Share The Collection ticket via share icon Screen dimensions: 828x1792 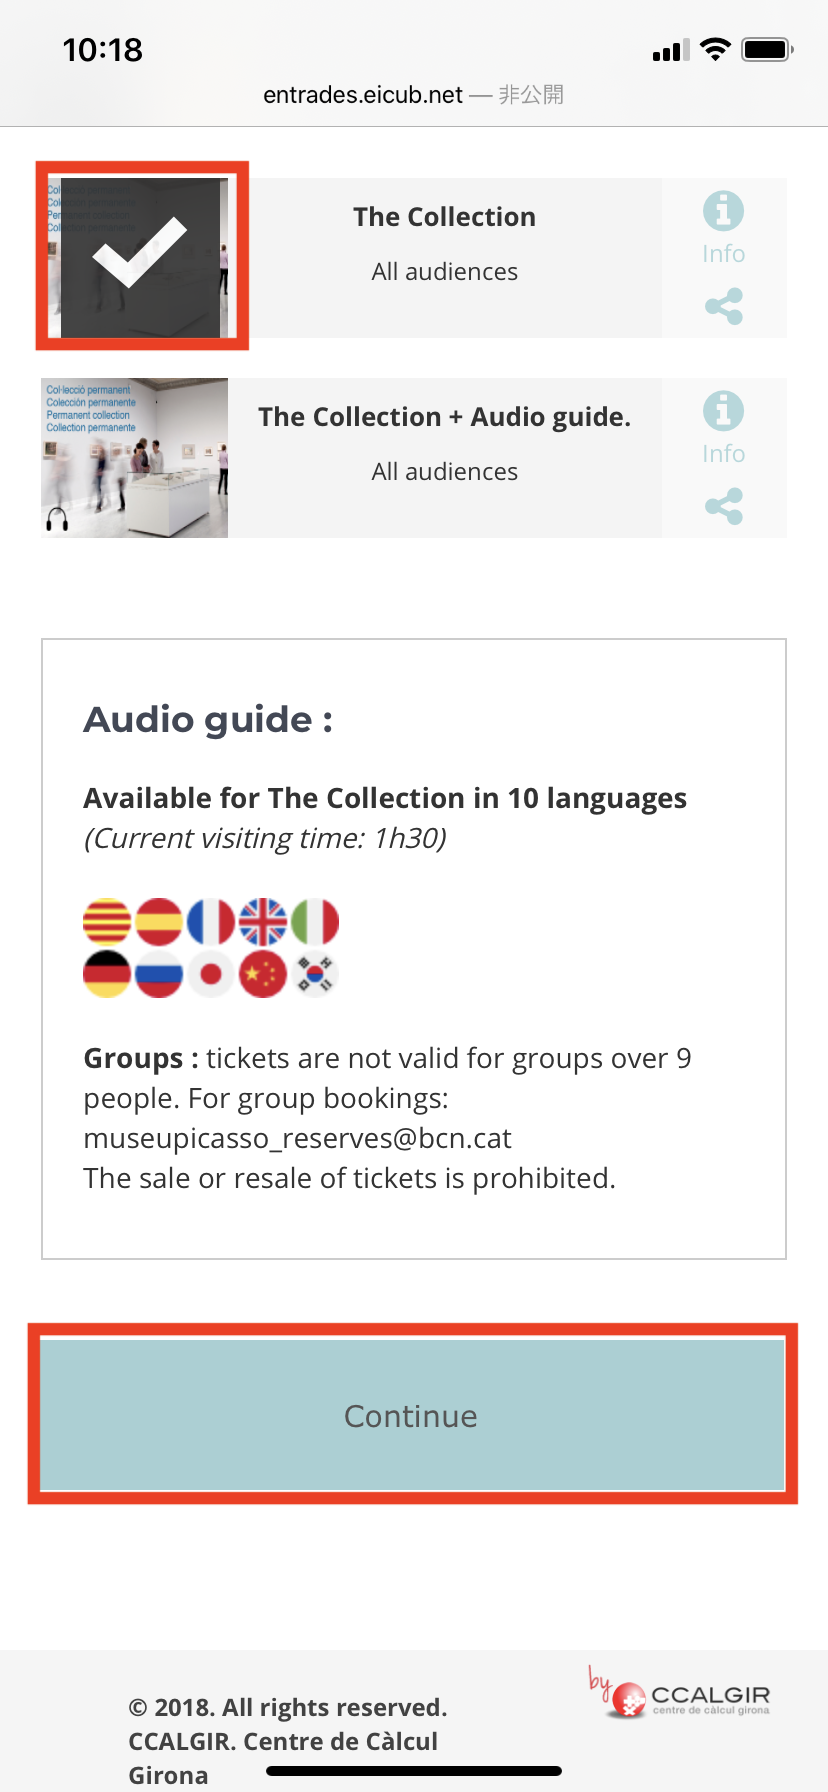723,306
